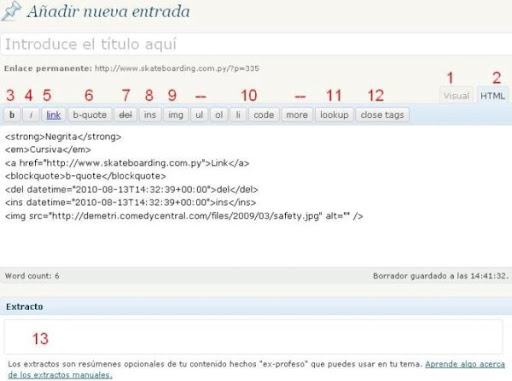512x381 pixels.
Task: Click the bold 'b' quicktag button
Action: pos(12,115)
